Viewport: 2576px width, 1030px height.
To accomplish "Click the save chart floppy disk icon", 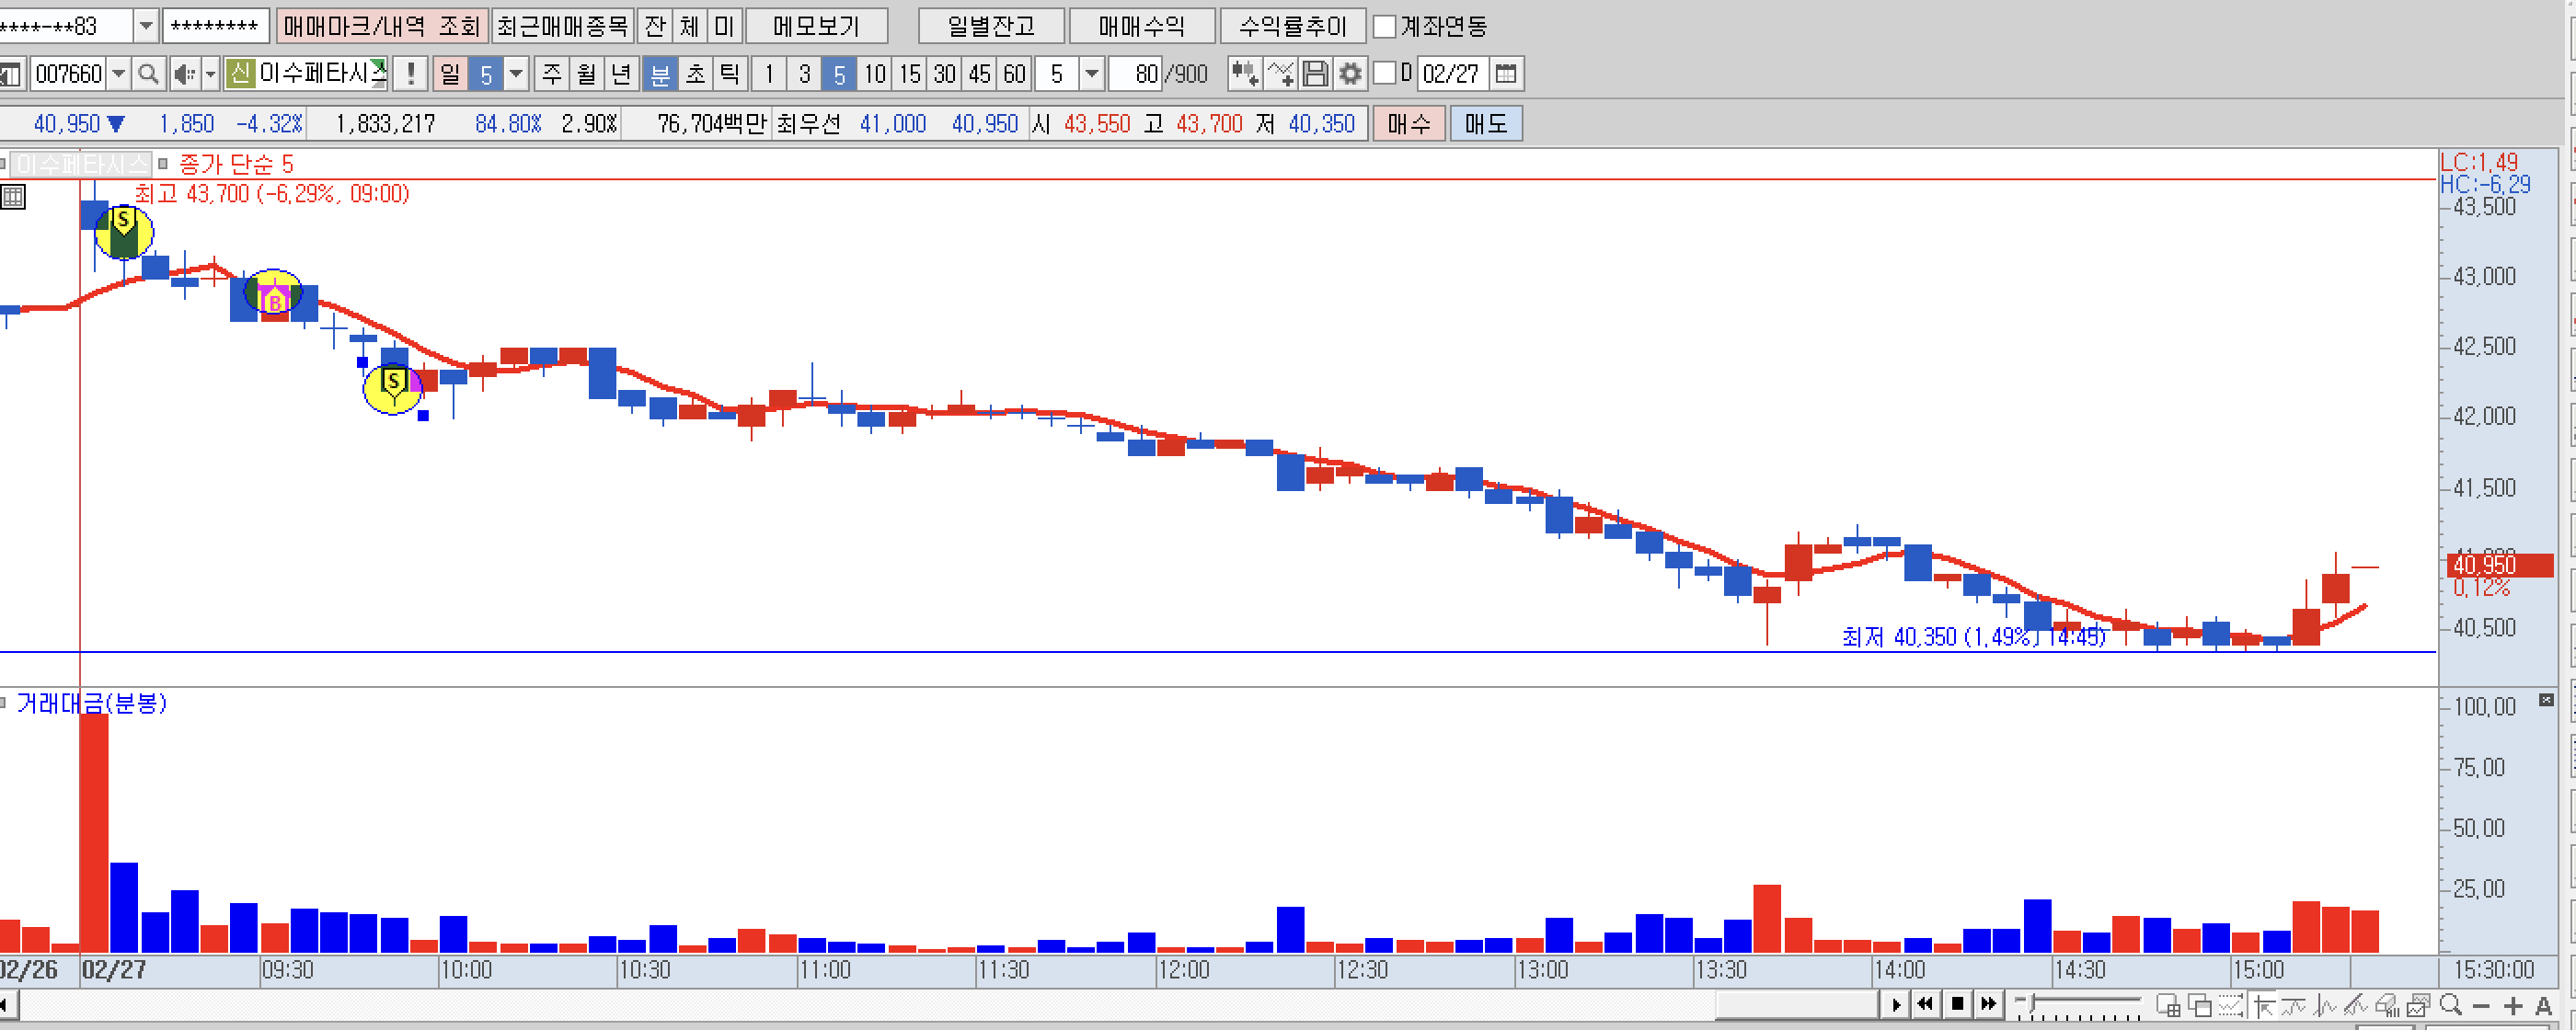I will click(1315, 74).
